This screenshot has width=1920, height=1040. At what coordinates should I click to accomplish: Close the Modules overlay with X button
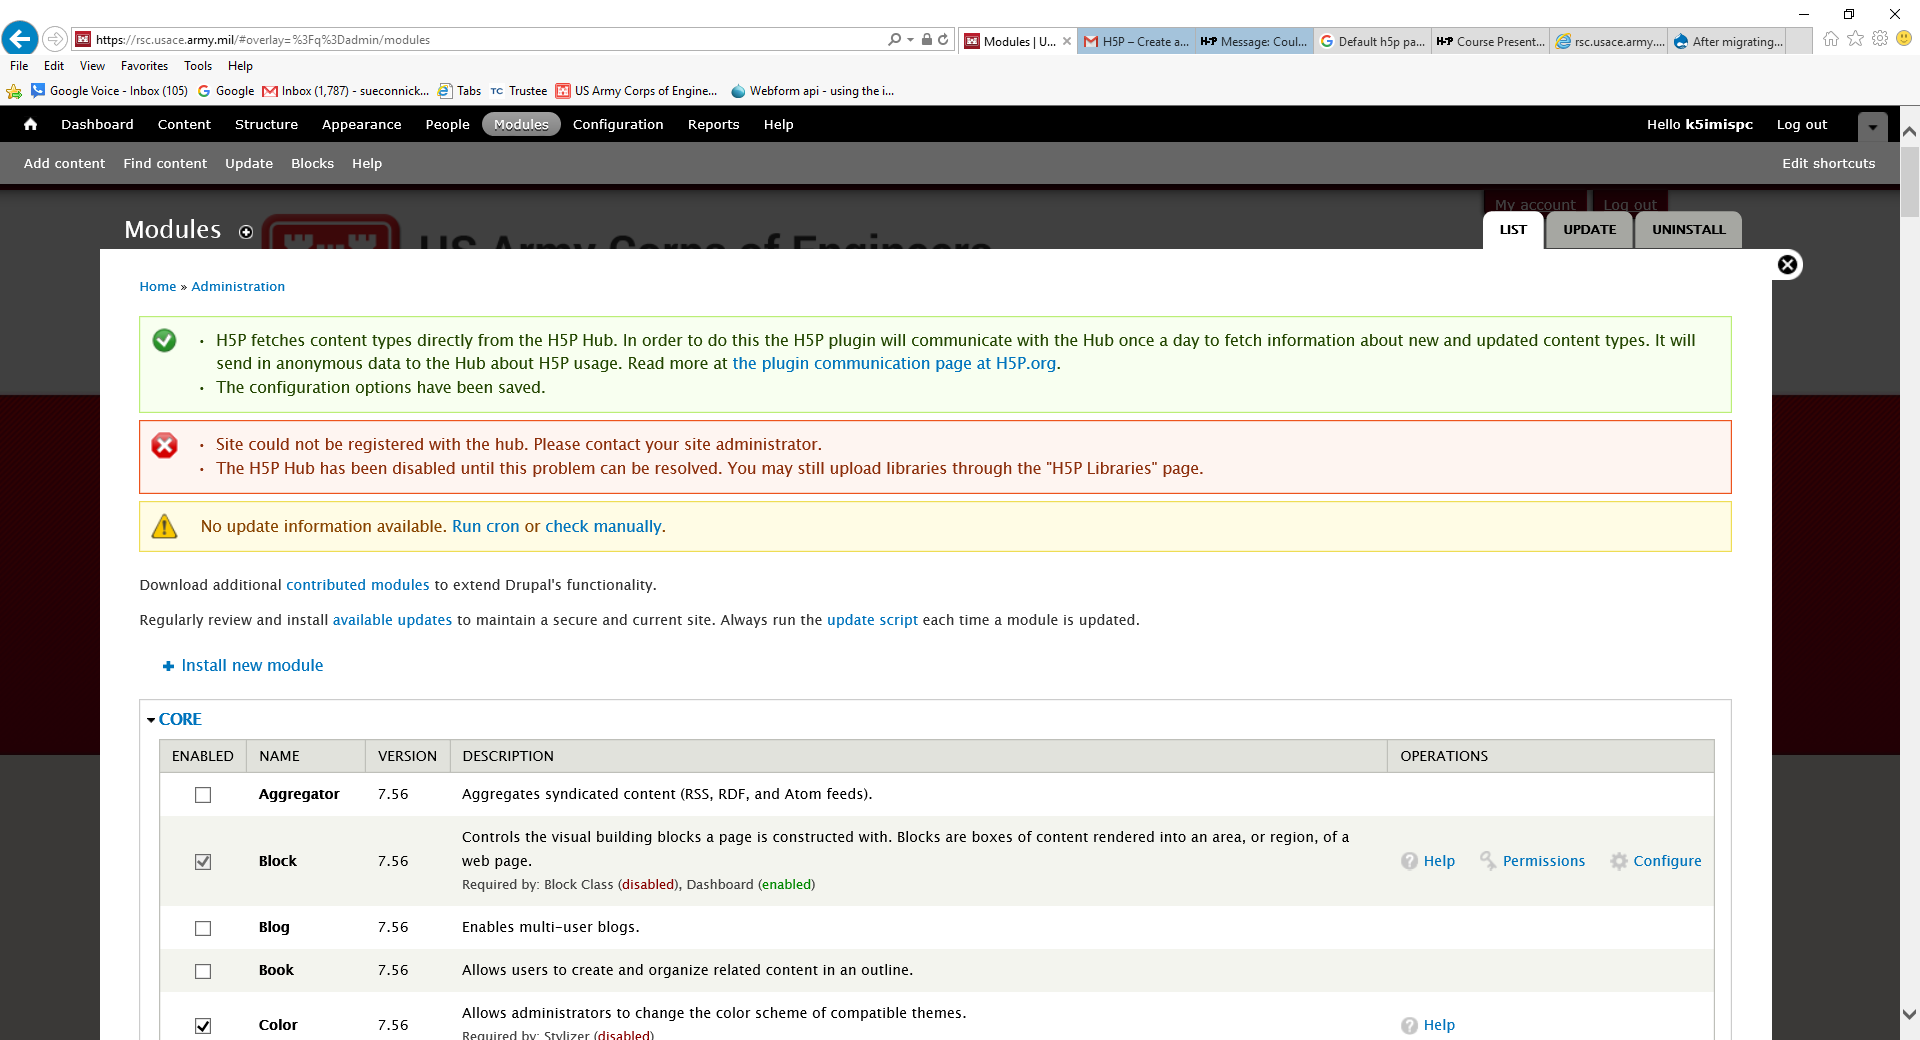click(x=1788, y=265)
